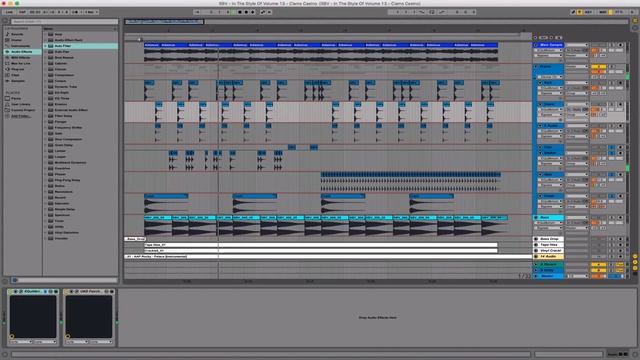This screenshot has height=360, width=640.
Task: Expand the Compressor device presets
Action: 45,75
